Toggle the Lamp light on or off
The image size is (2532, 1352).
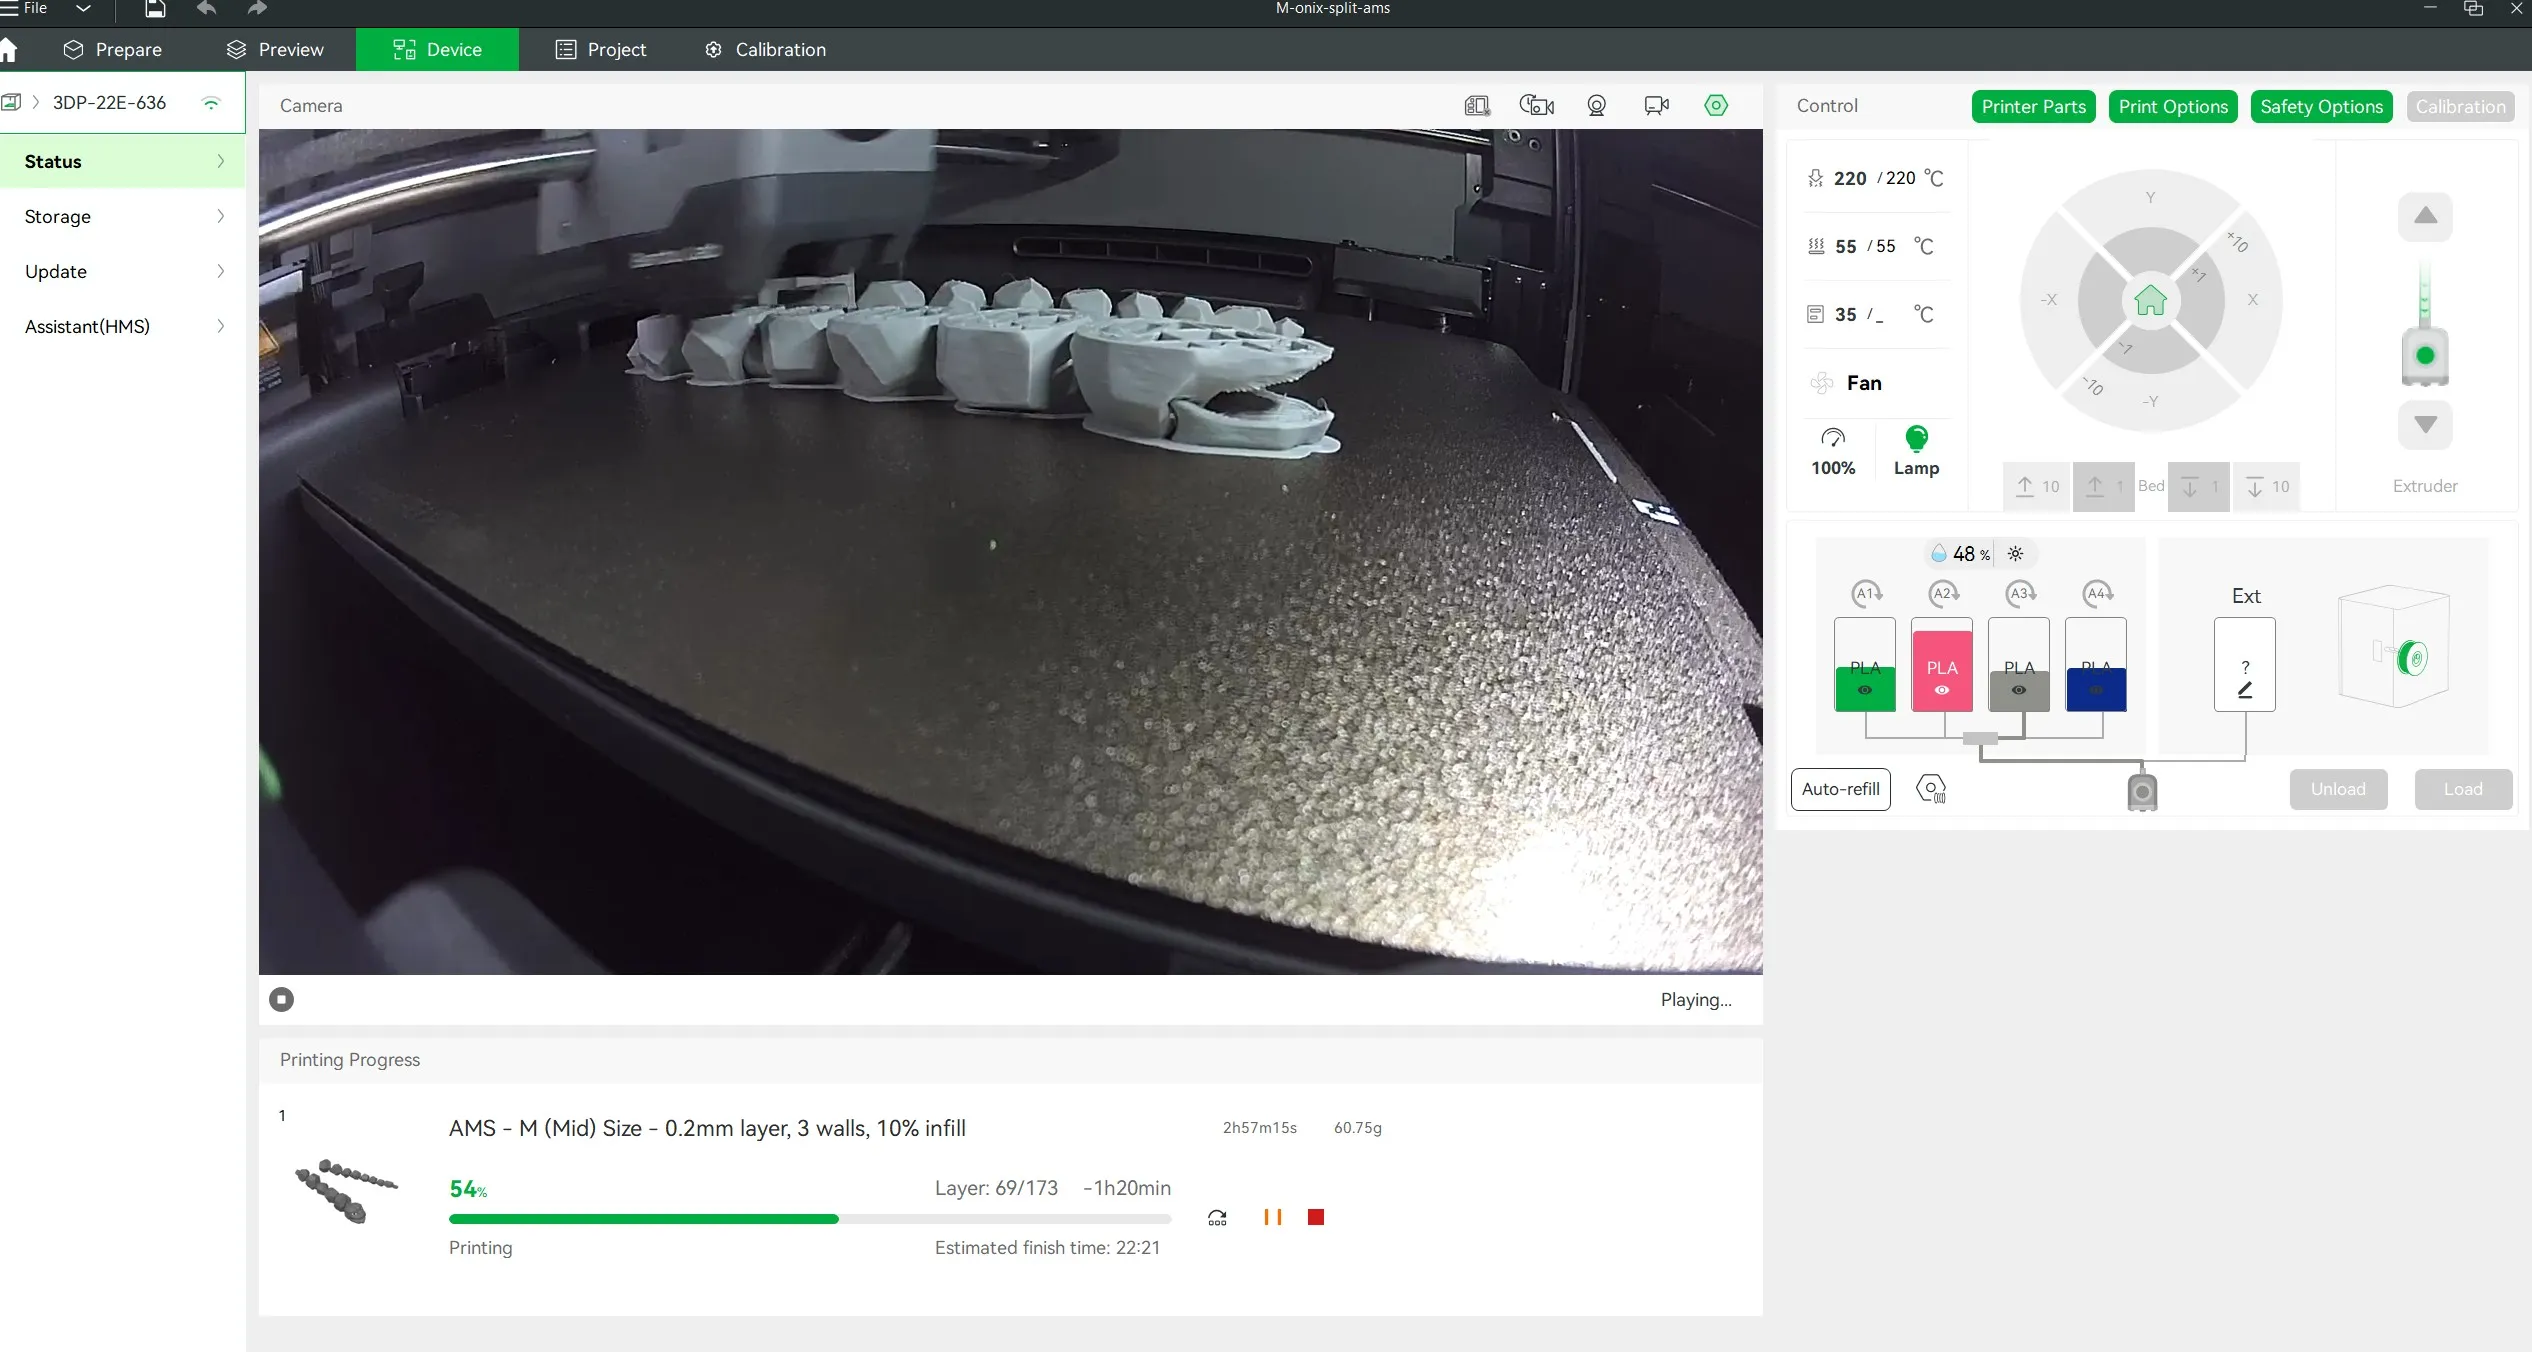tap(1916, 451)
